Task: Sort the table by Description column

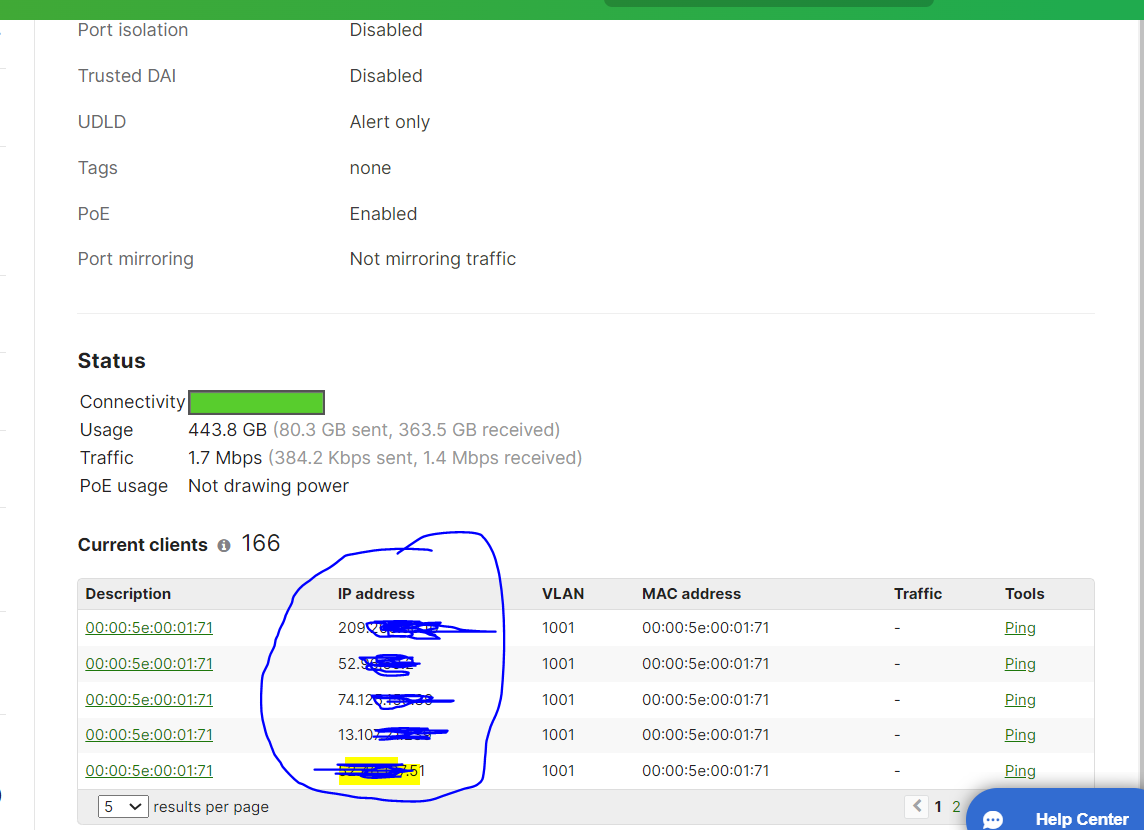Action: (x=128, y=593)
